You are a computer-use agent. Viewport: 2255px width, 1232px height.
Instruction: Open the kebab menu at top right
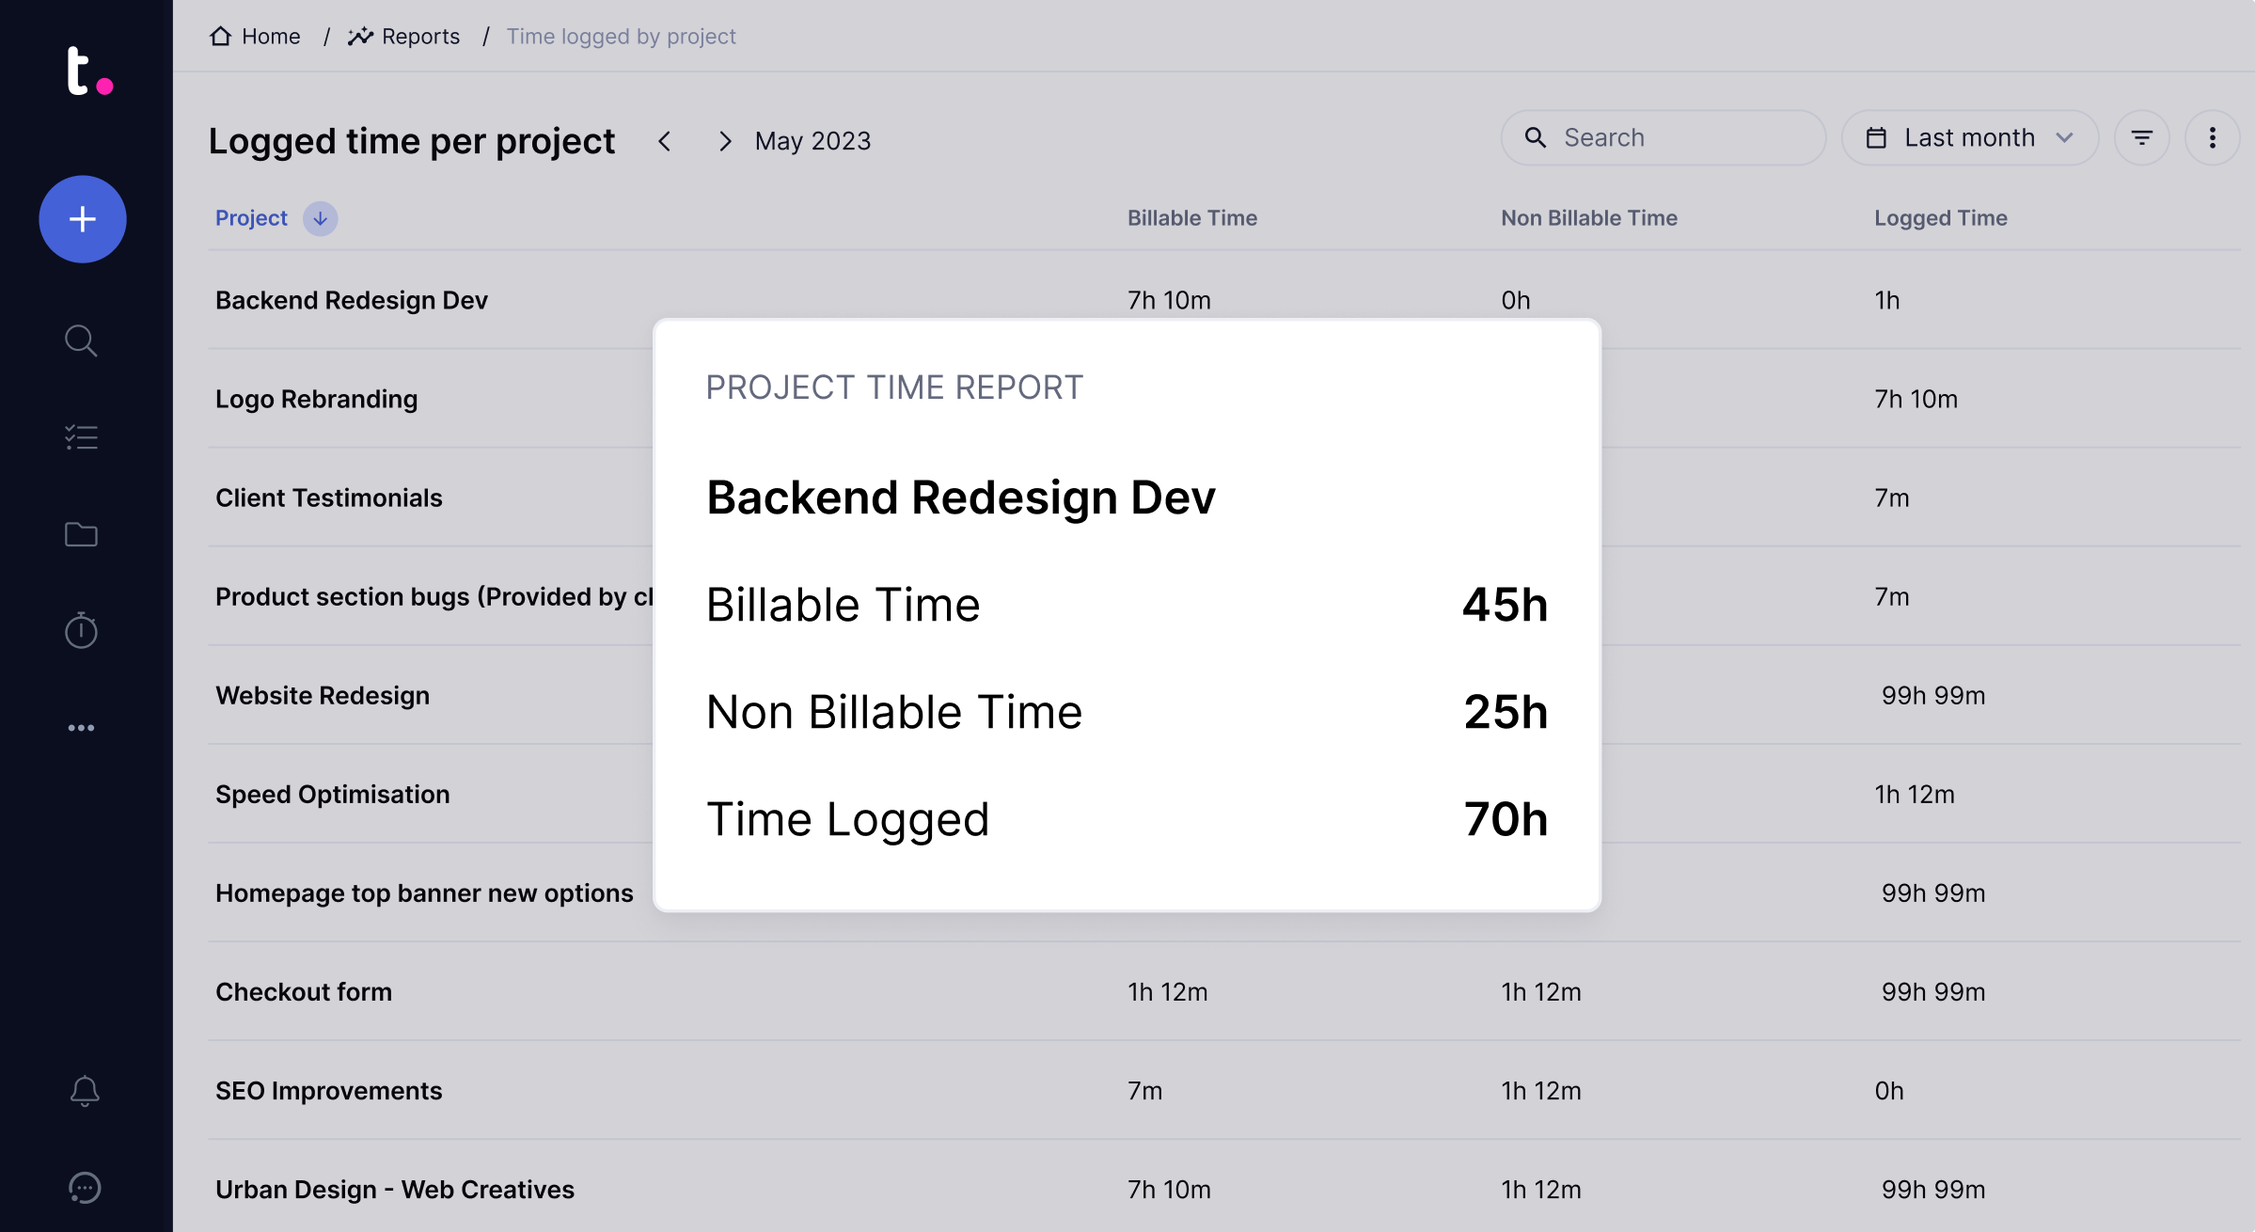click(2213, 137)
